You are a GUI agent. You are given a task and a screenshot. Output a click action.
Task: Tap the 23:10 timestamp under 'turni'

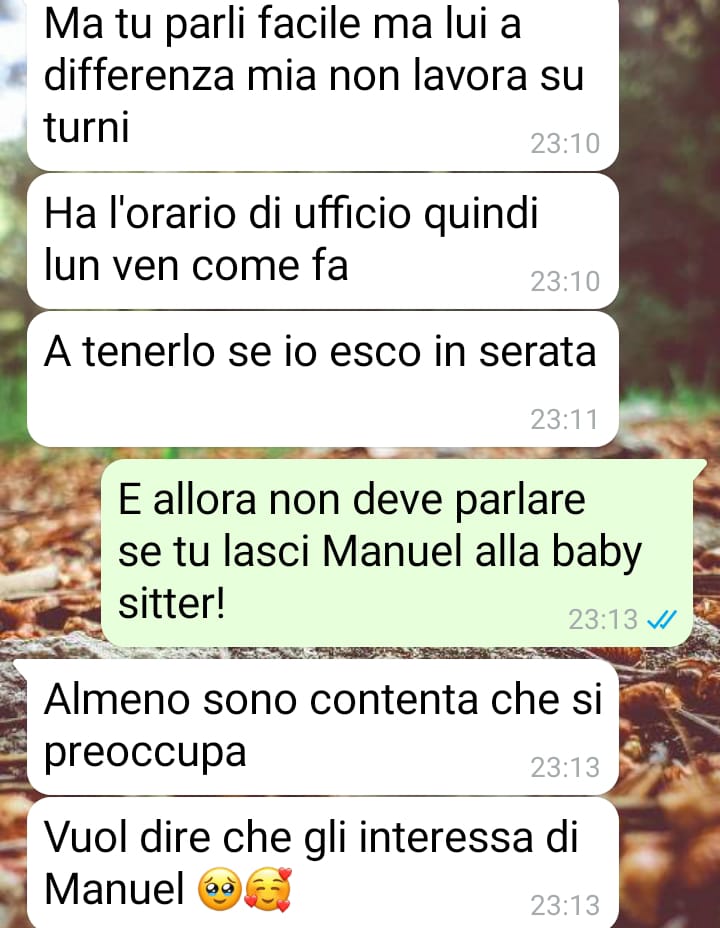coord(565,143)
